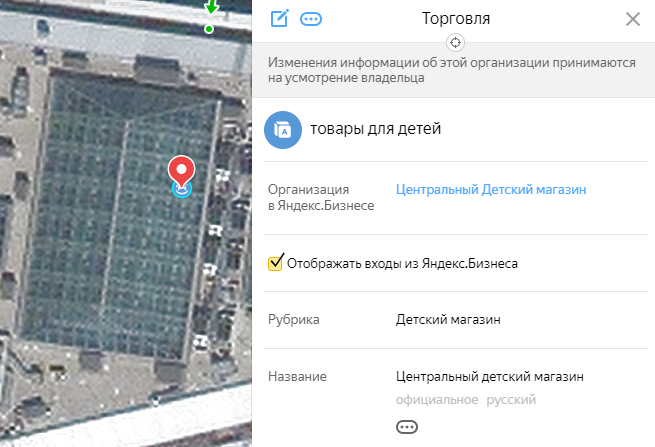Open the edit pencil icon in header
655x447 pixels.
(x=279, y=18)
